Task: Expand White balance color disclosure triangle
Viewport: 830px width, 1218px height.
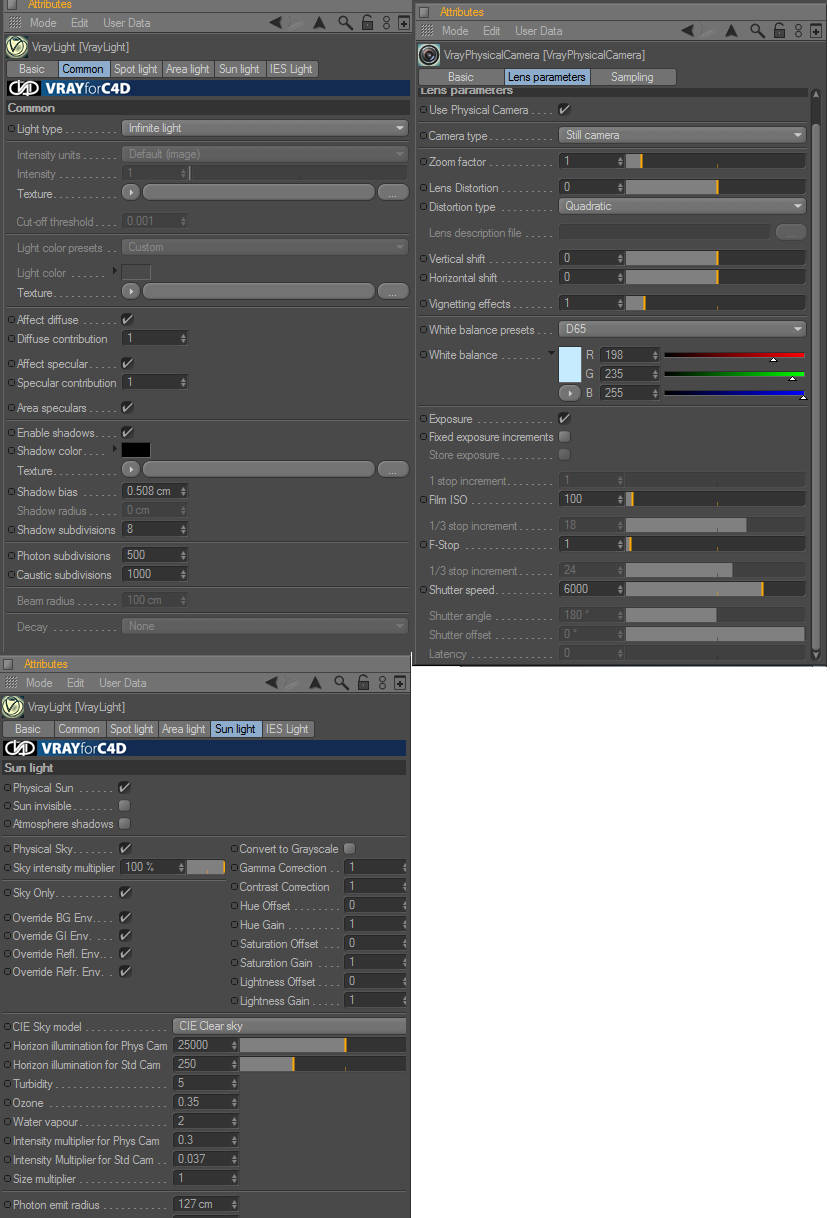Action: click(x=550, y=354)
